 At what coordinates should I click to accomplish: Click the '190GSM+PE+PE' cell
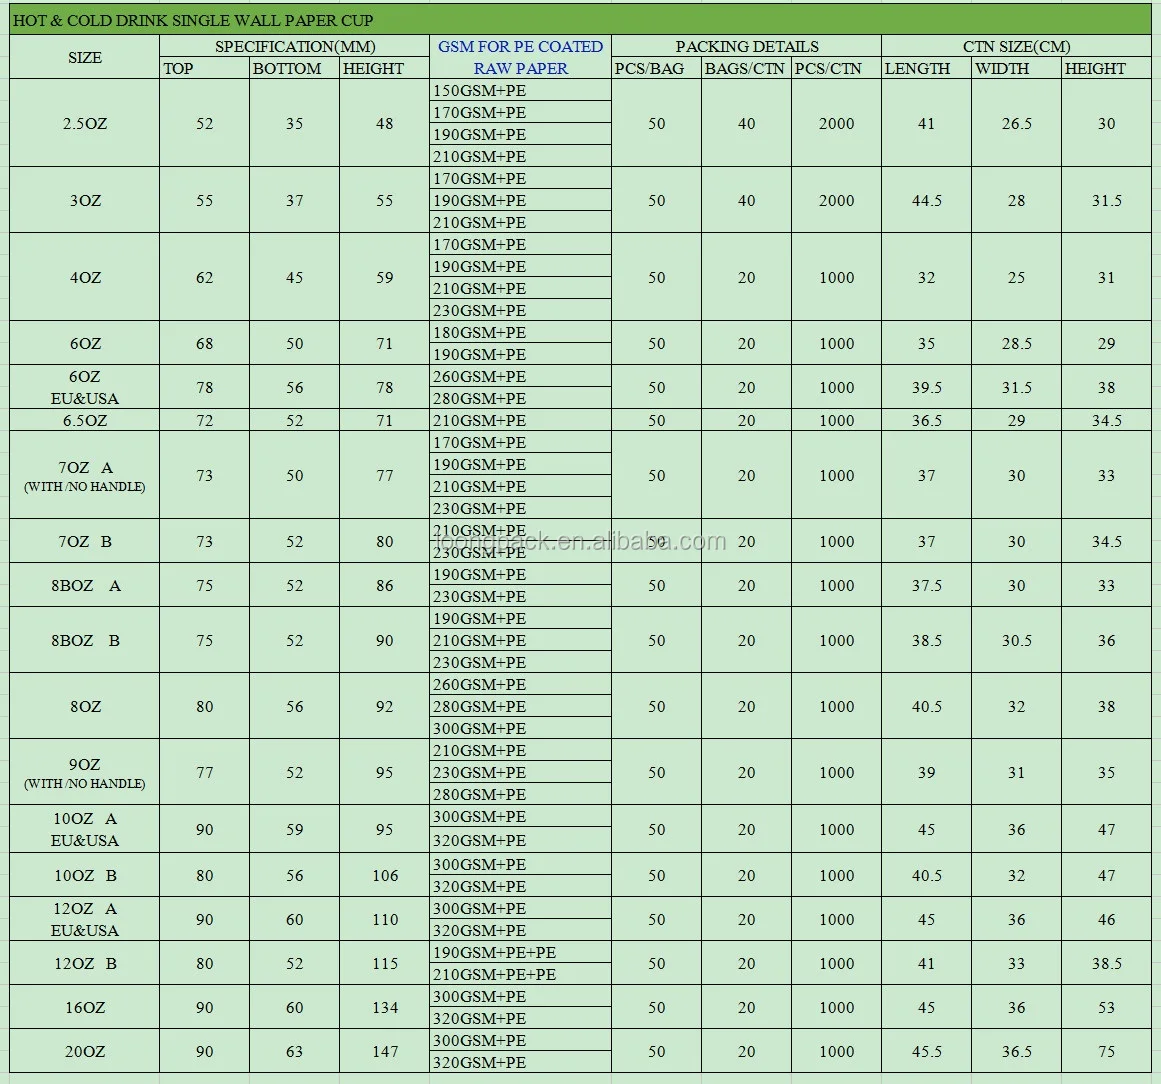[x=521, y=952]
